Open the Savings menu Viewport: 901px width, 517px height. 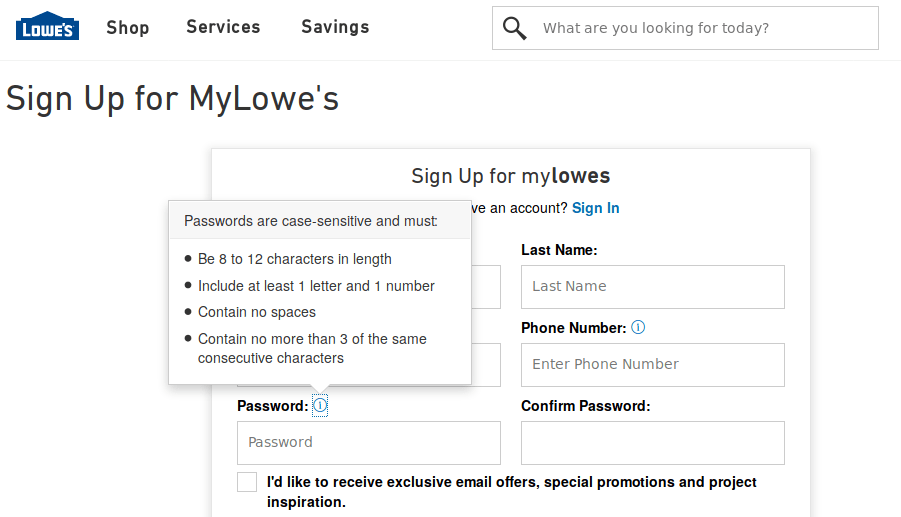point(335,27)
